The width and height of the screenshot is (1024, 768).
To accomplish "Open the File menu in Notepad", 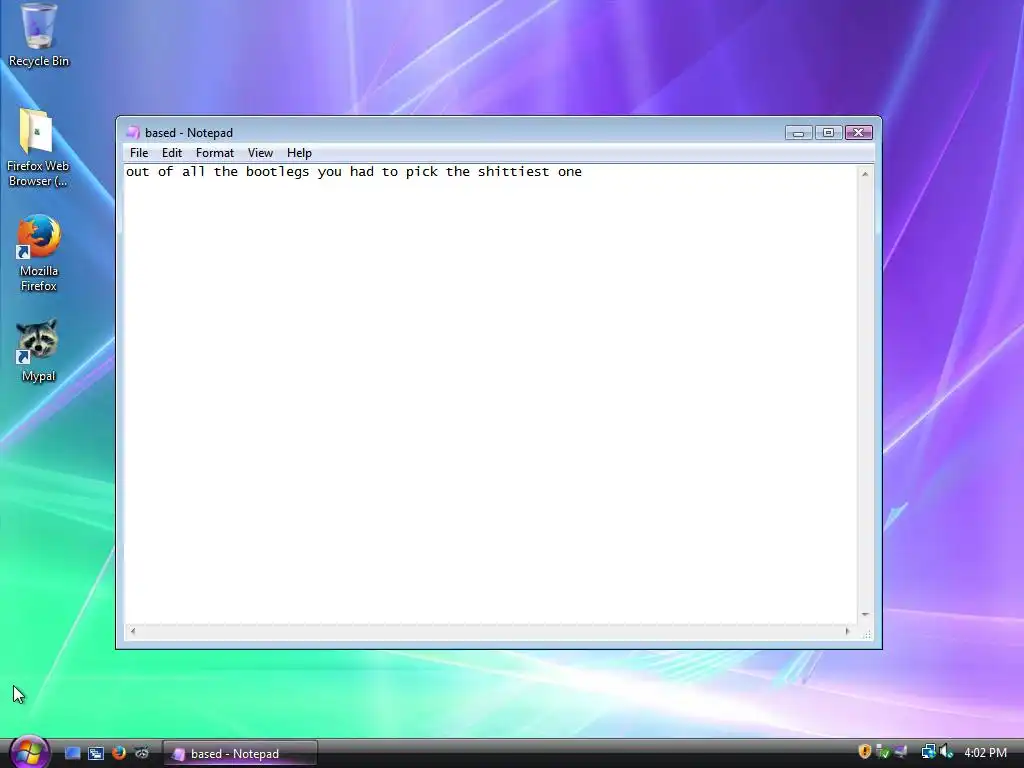I will (138, 153).
